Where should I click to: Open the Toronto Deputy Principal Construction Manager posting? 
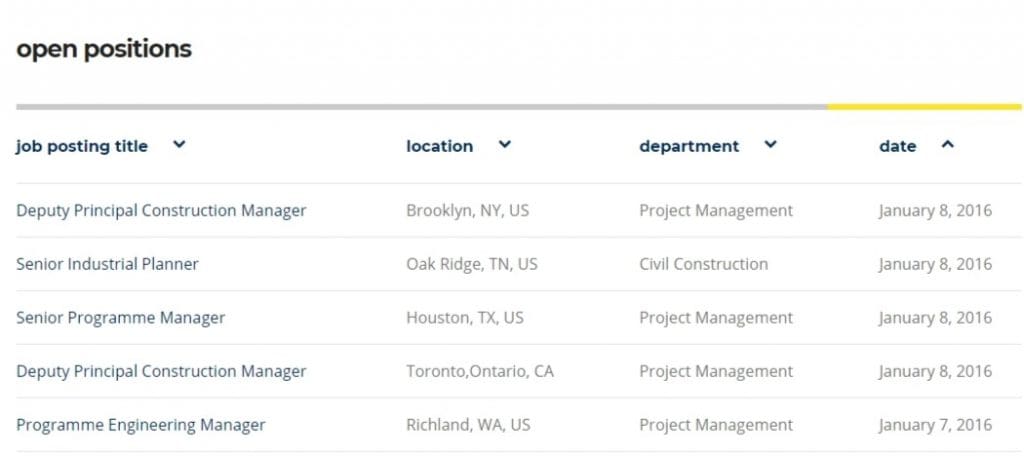click(x=161, y=371)
